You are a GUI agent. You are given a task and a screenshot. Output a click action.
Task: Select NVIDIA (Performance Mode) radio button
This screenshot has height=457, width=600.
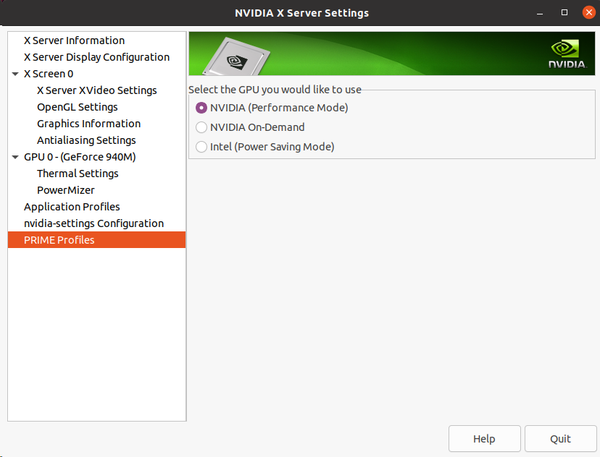(202, 108)
